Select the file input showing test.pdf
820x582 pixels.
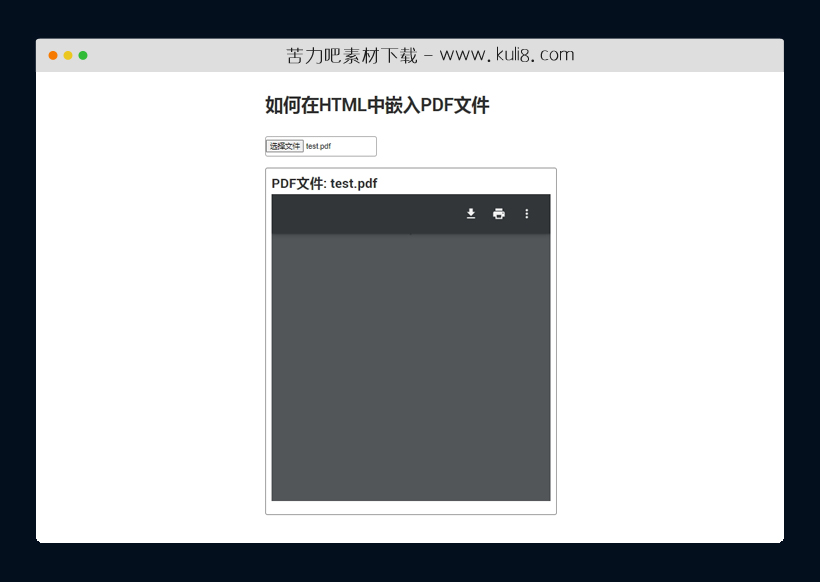320,146
